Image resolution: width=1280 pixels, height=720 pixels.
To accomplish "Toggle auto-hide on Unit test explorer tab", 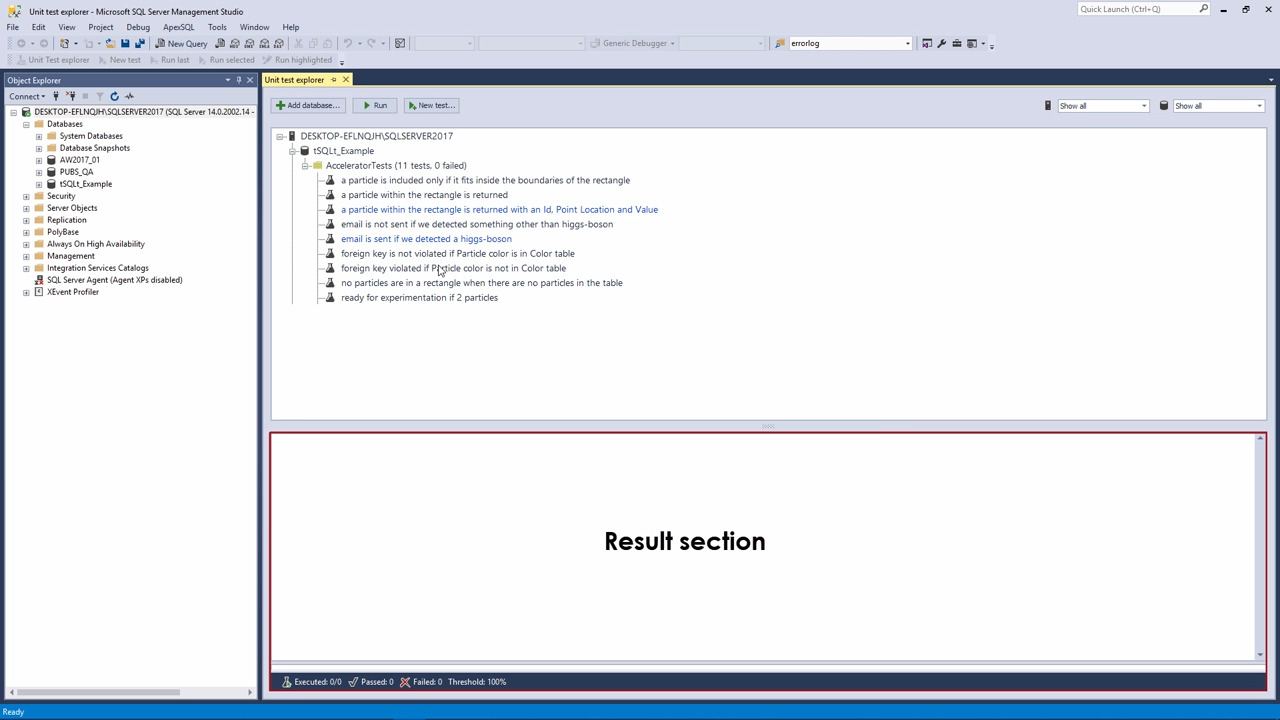I will [x=334, y=80].
